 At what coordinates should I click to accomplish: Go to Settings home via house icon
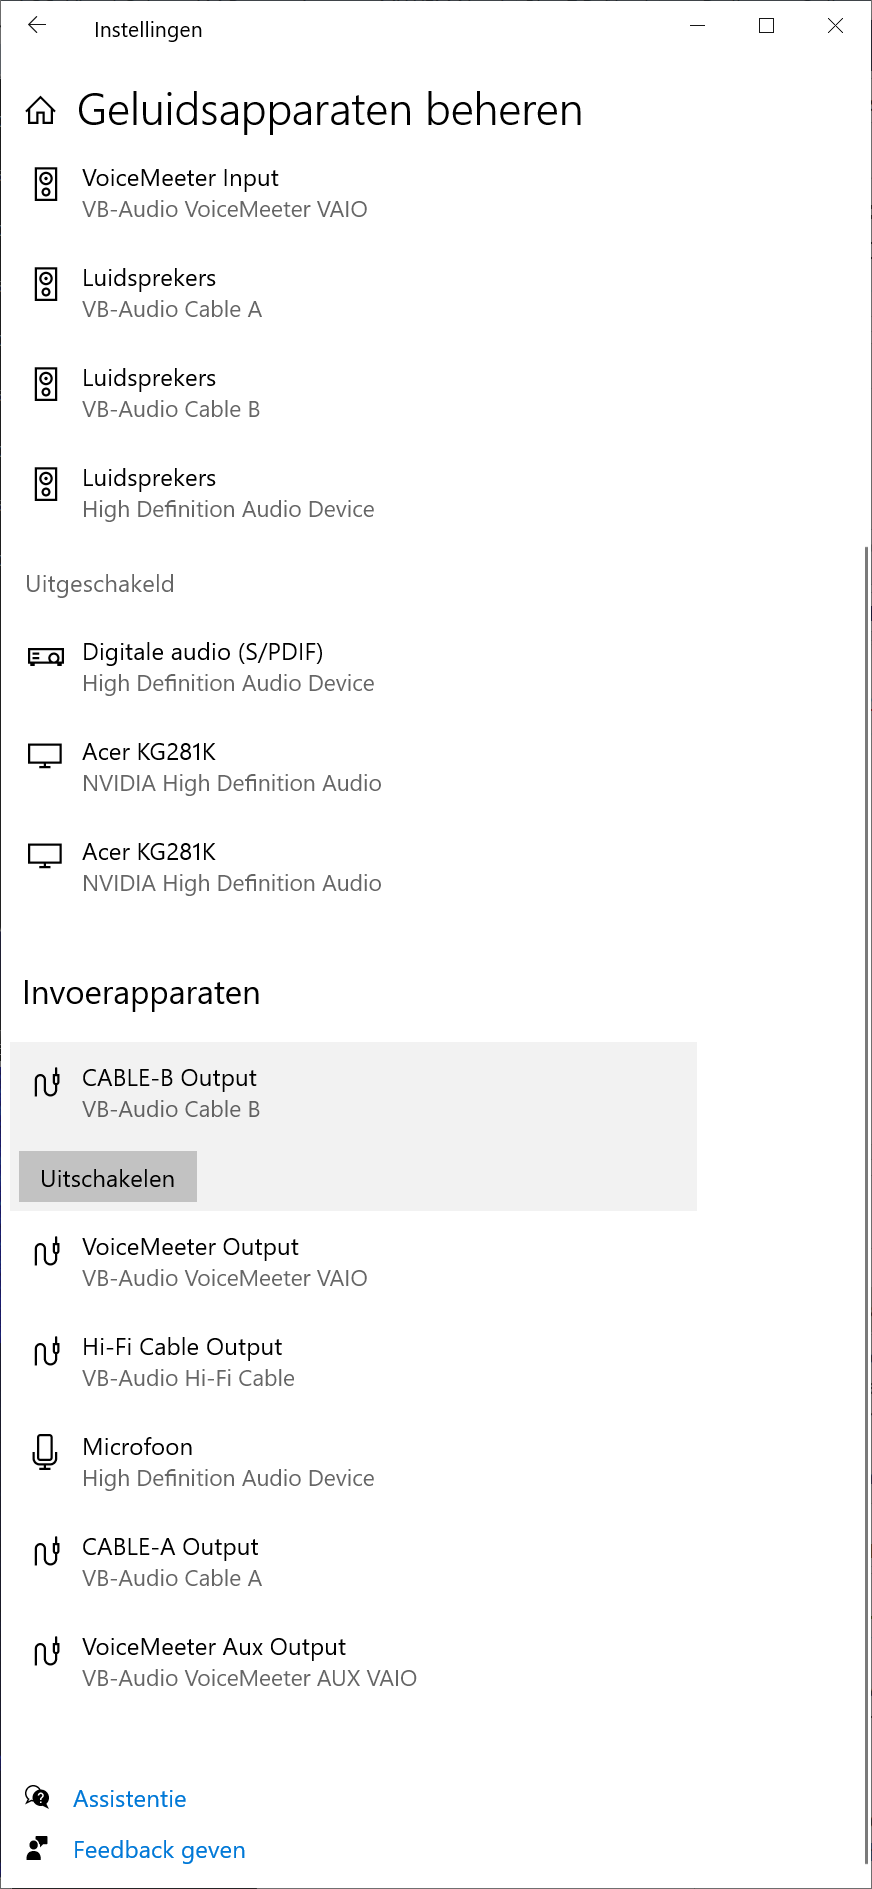tap(40, 110)
